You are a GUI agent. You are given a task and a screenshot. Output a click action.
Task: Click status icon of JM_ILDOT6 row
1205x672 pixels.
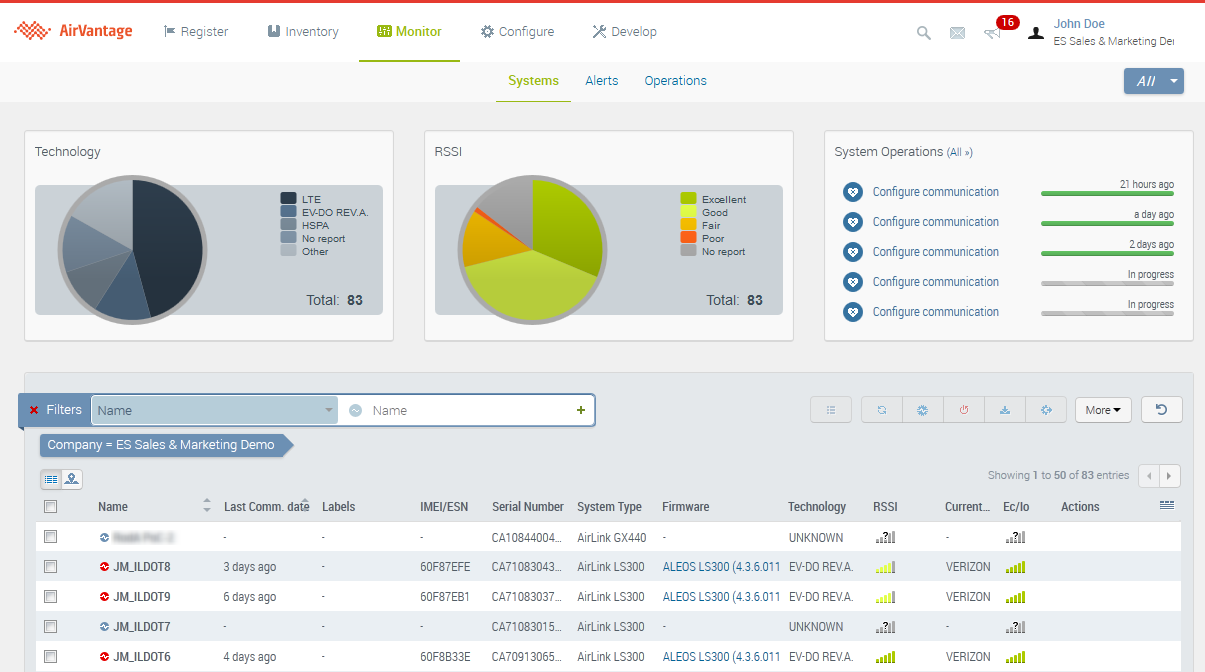pyautogui.click(x=104, y=657)
